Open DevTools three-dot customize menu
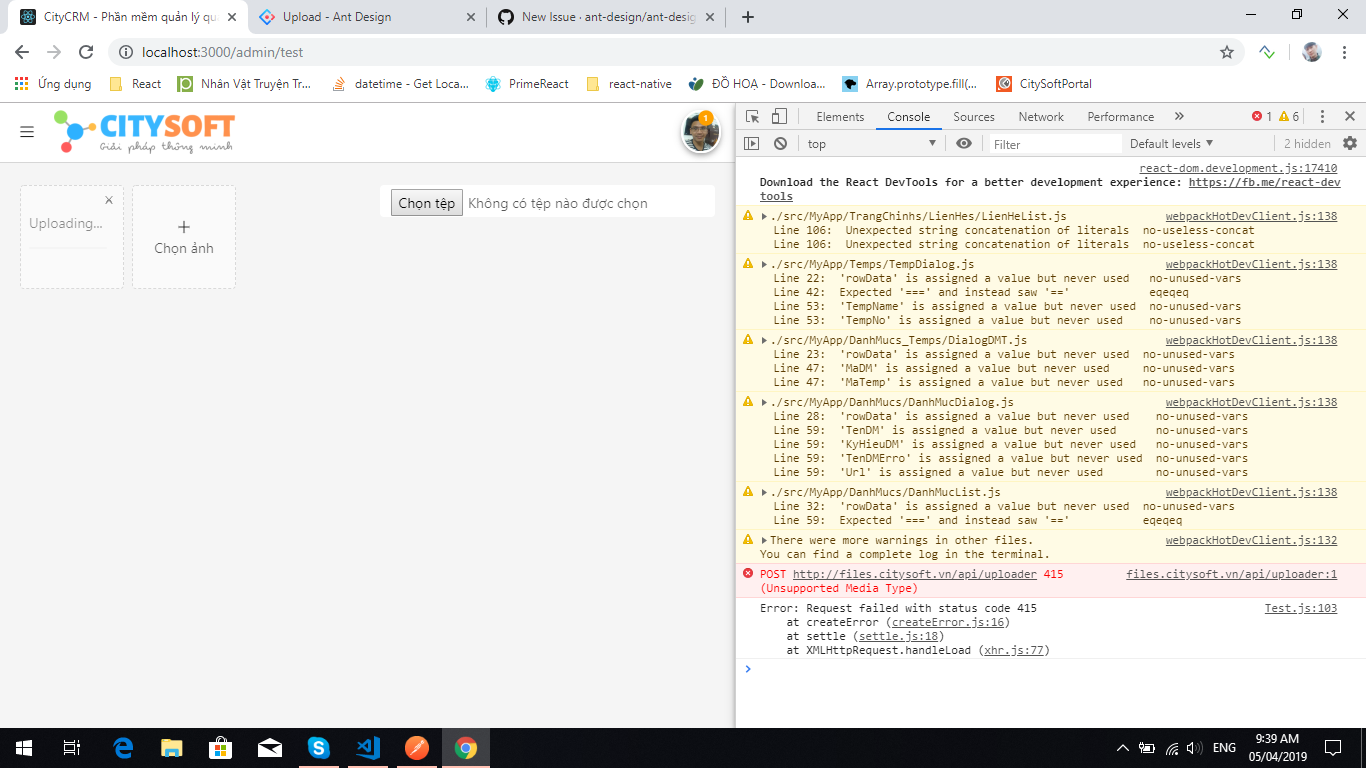Viewport: 1366px width, 768px height. (x=1322, y=117)
